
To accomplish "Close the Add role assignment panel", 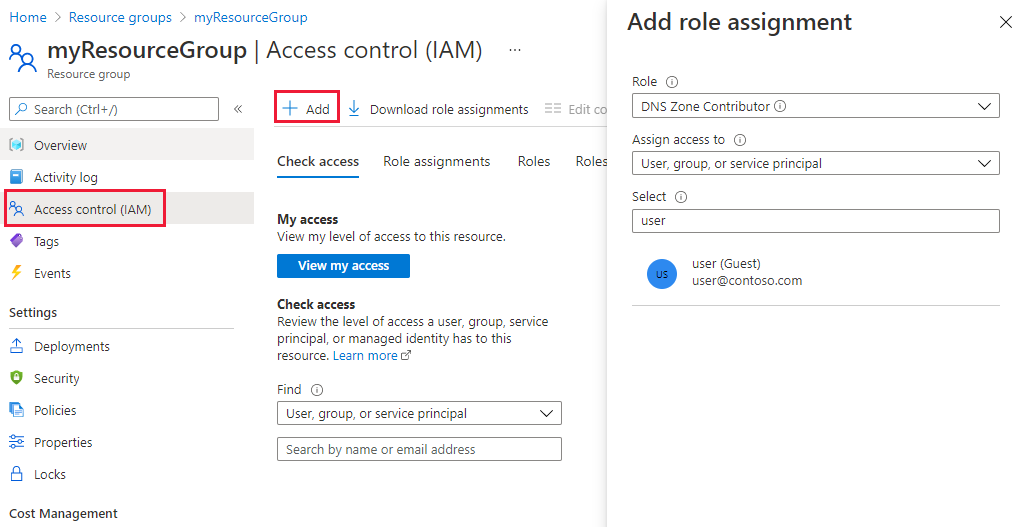I will click(x=1005, y=21).
